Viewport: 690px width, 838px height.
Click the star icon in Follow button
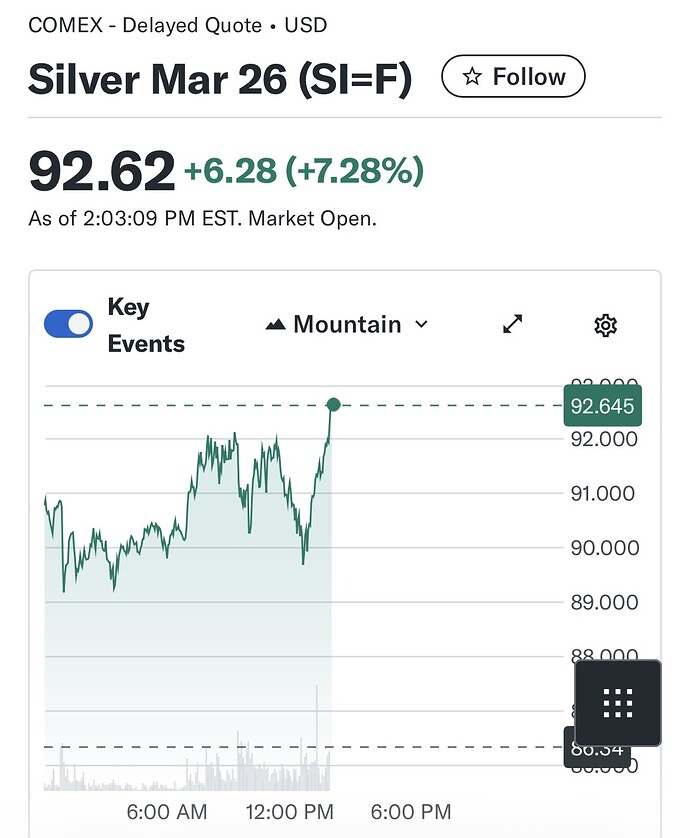tap(472, 77)
